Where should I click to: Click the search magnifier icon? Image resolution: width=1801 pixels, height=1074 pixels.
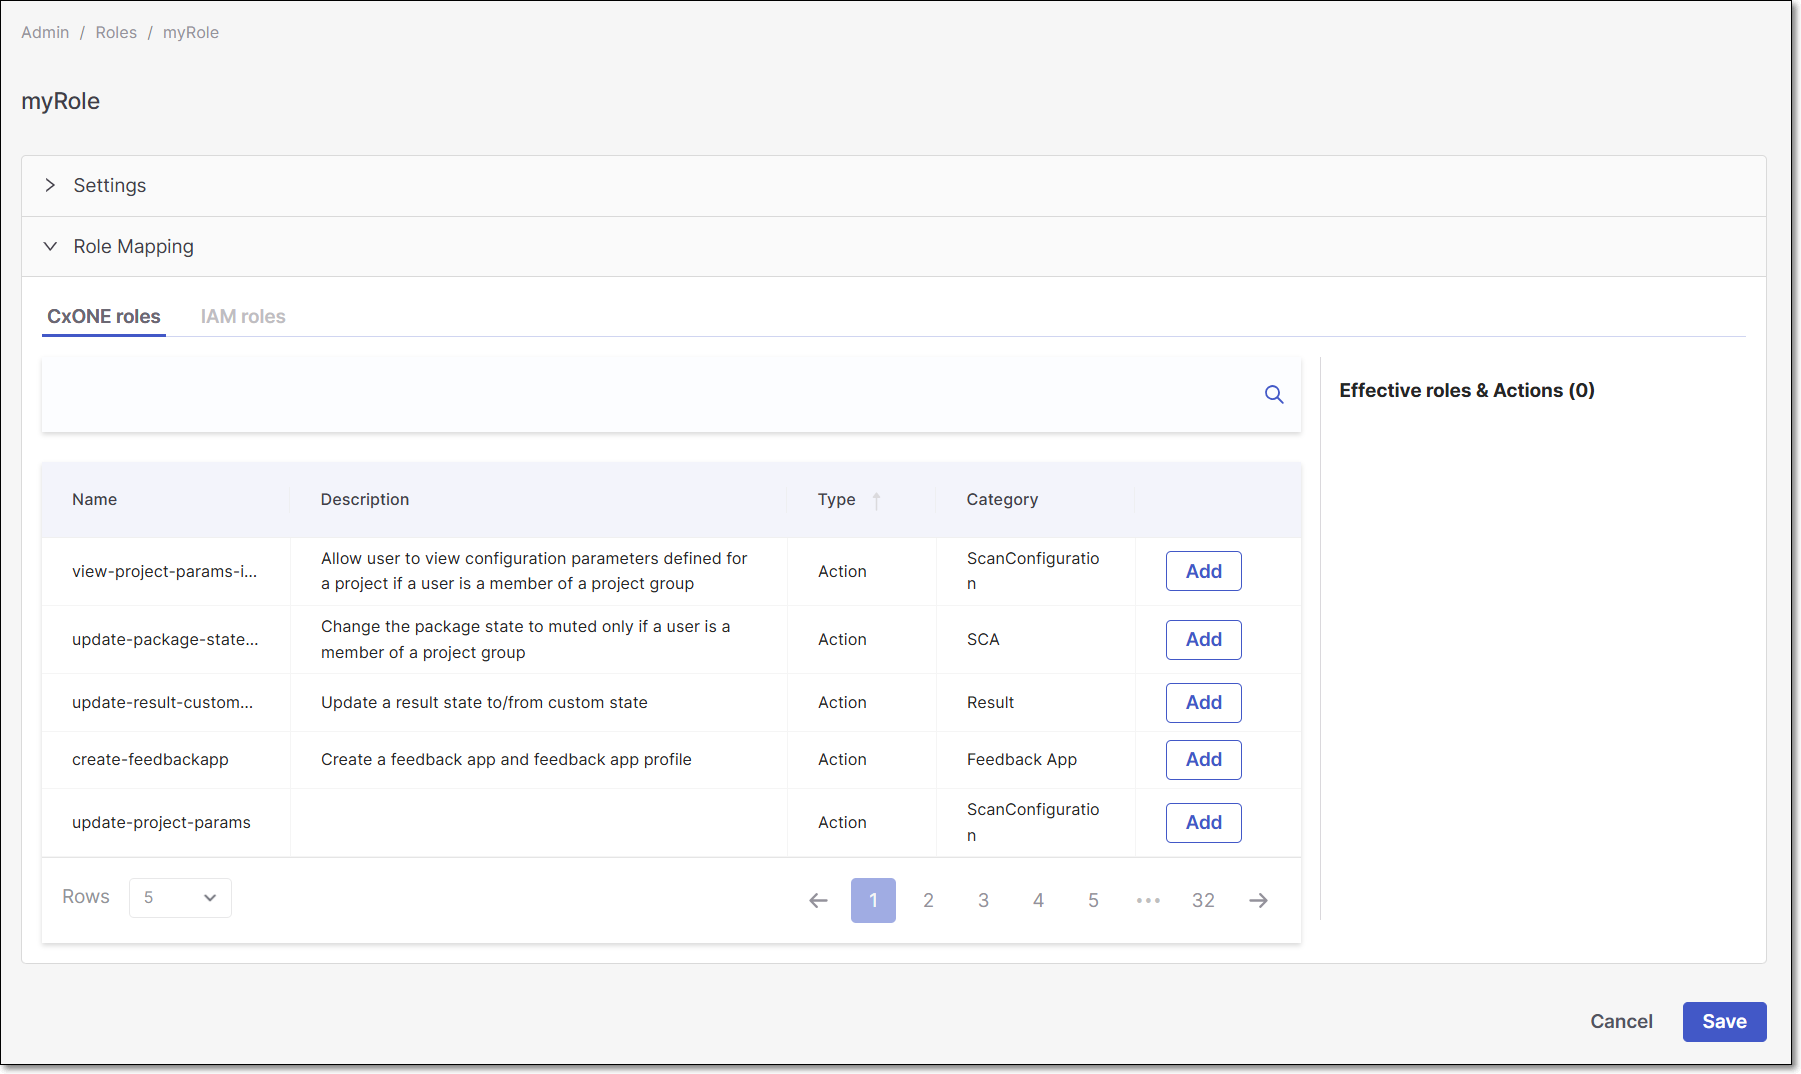(1274, 395)
